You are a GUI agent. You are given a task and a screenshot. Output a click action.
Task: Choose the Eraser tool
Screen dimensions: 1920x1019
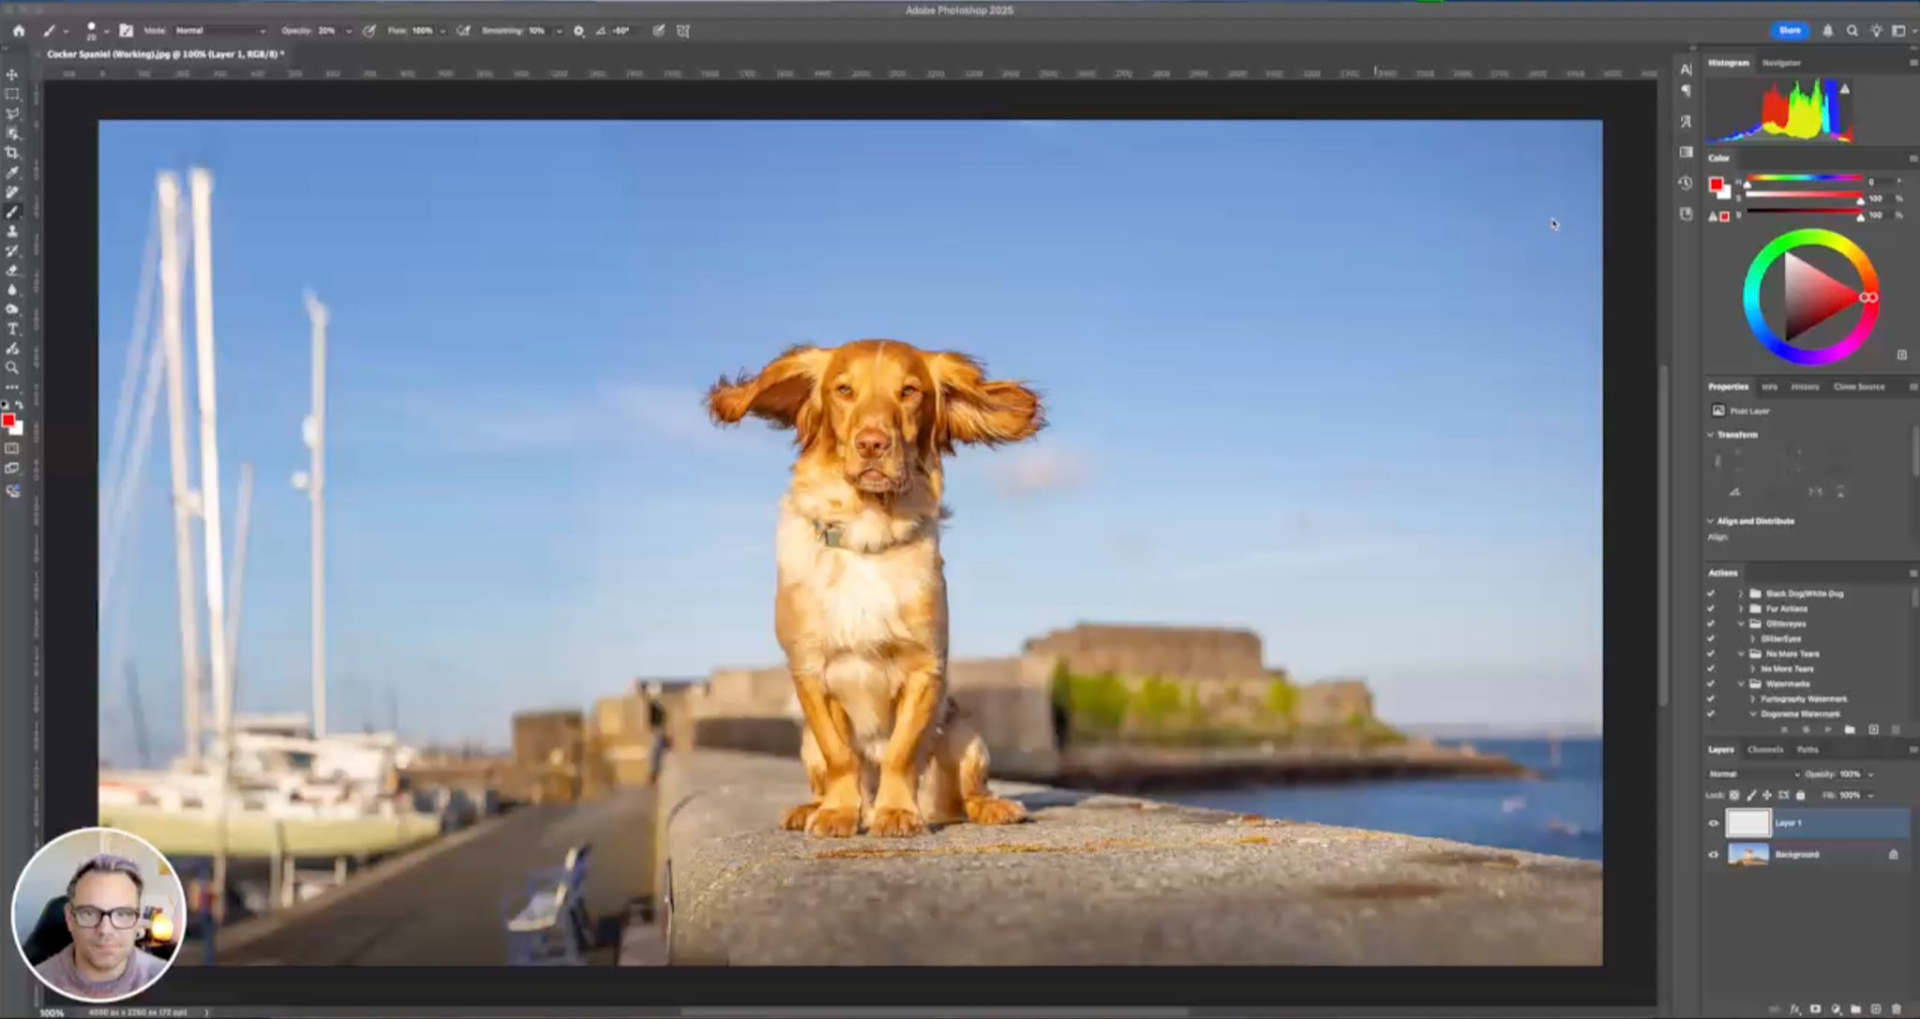click(12, 270)
